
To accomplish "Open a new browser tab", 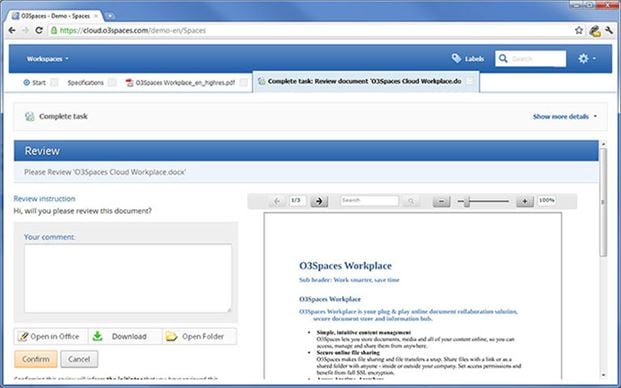I will click(x=110, y=16).
